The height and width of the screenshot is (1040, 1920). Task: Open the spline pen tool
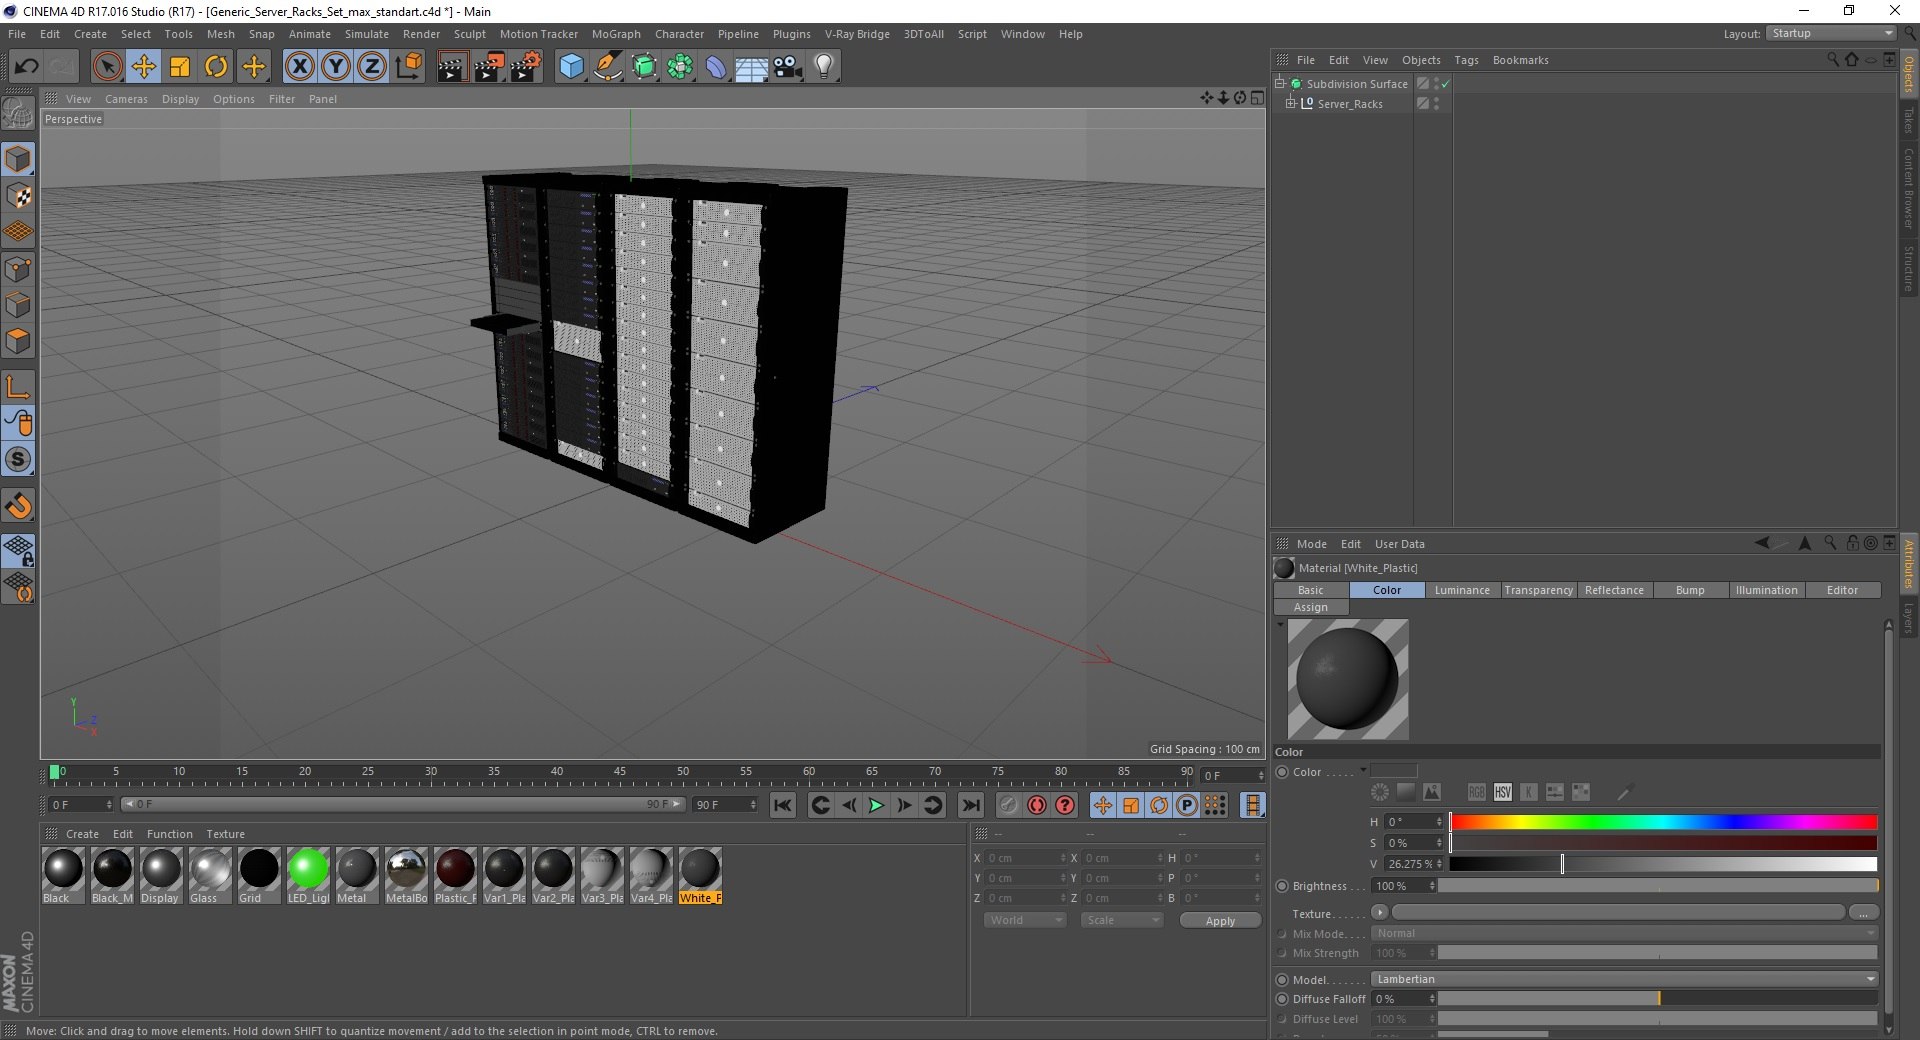pos(608,67)
